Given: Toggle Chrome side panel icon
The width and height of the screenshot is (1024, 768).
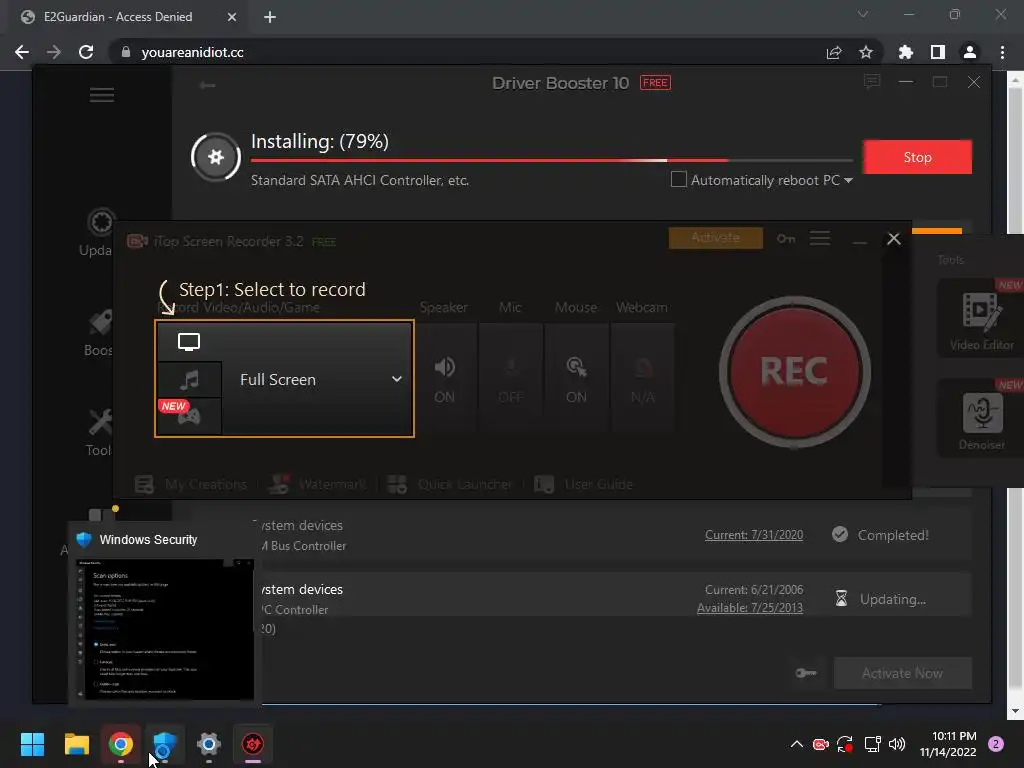Looking at the screenshot, I should 938,52.
